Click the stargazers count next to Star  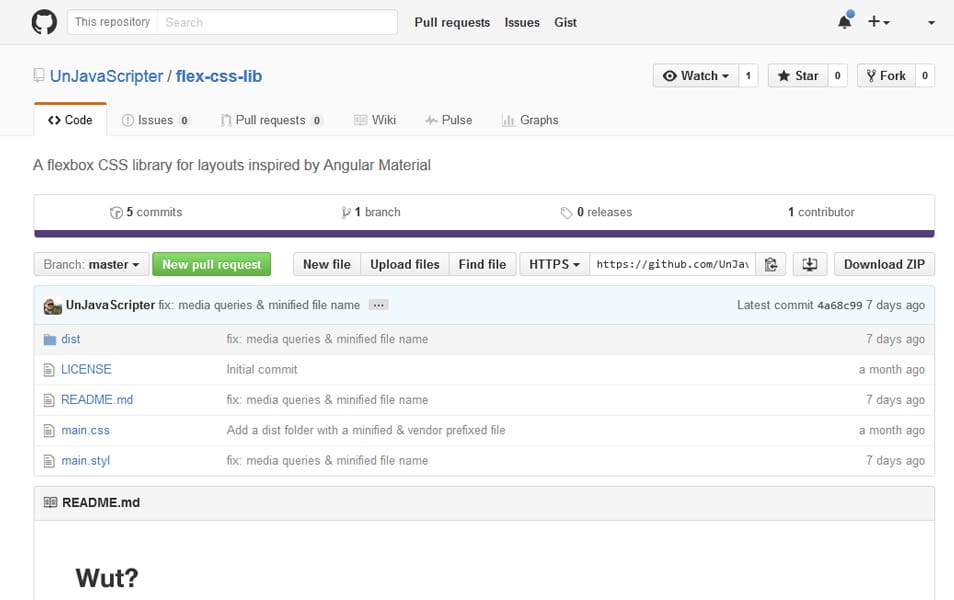837,75
